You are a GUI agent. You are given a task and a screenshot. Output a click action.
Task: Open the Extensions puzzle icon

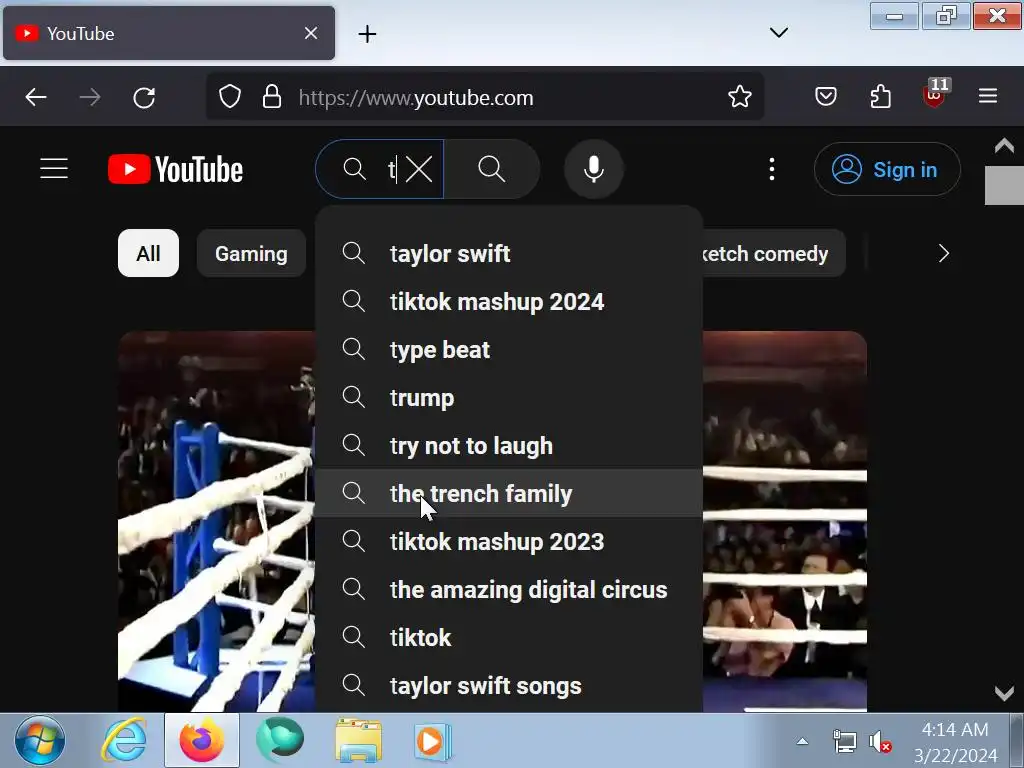pyautogui.click(x=880, y=97)
